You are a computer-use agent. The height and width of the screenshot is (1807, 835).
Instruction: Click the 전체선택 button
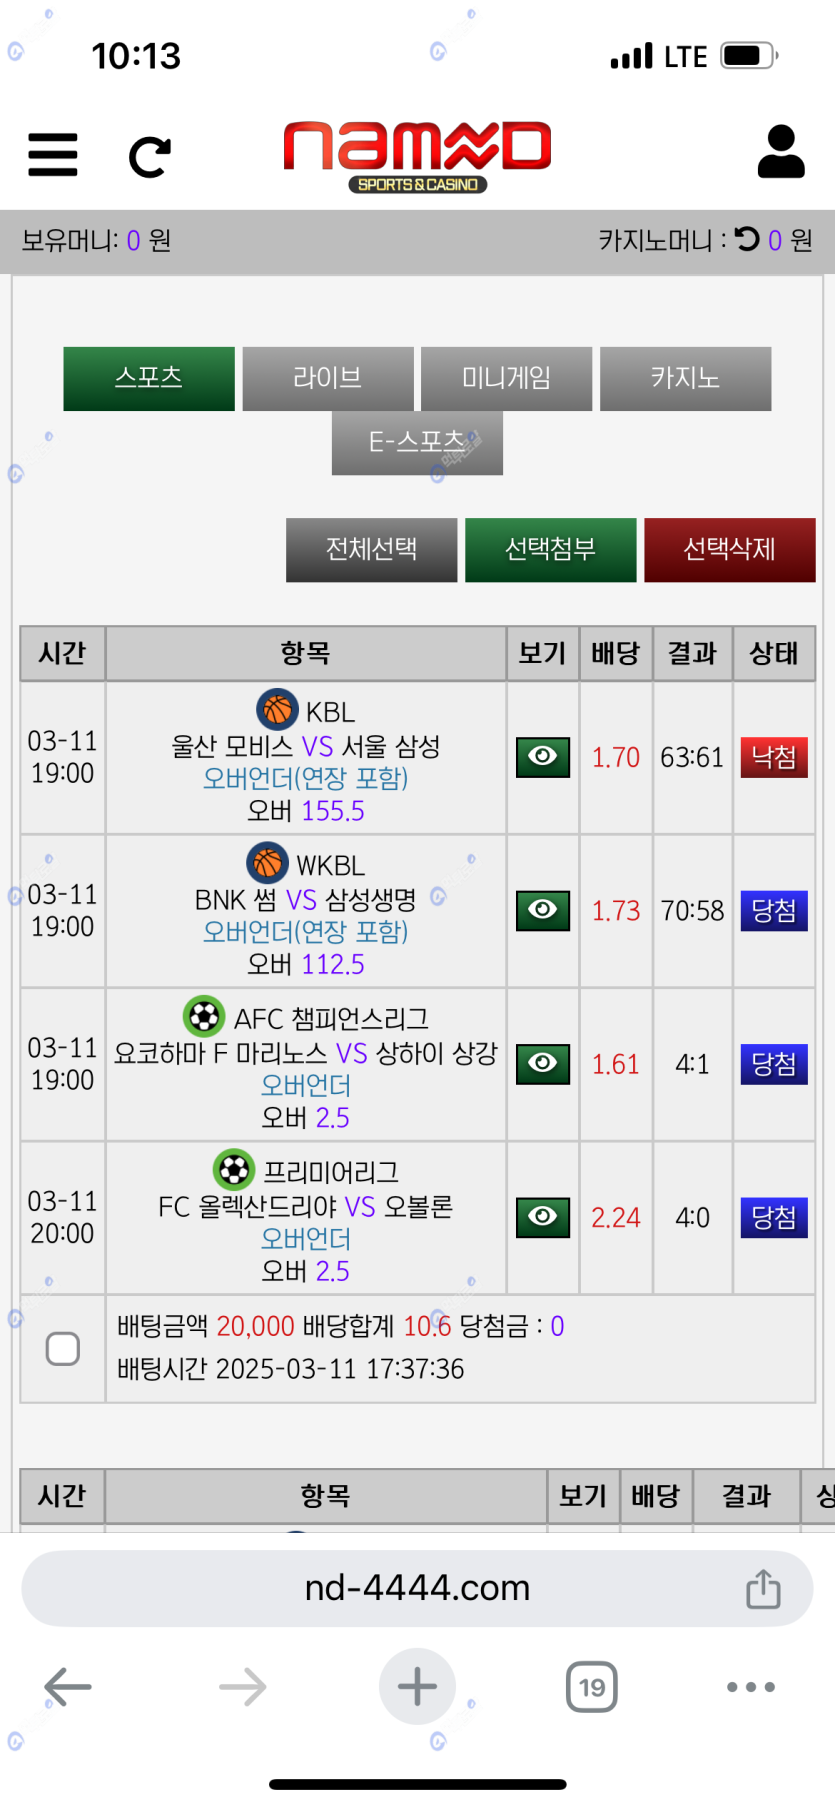click(x=372, y=550)
